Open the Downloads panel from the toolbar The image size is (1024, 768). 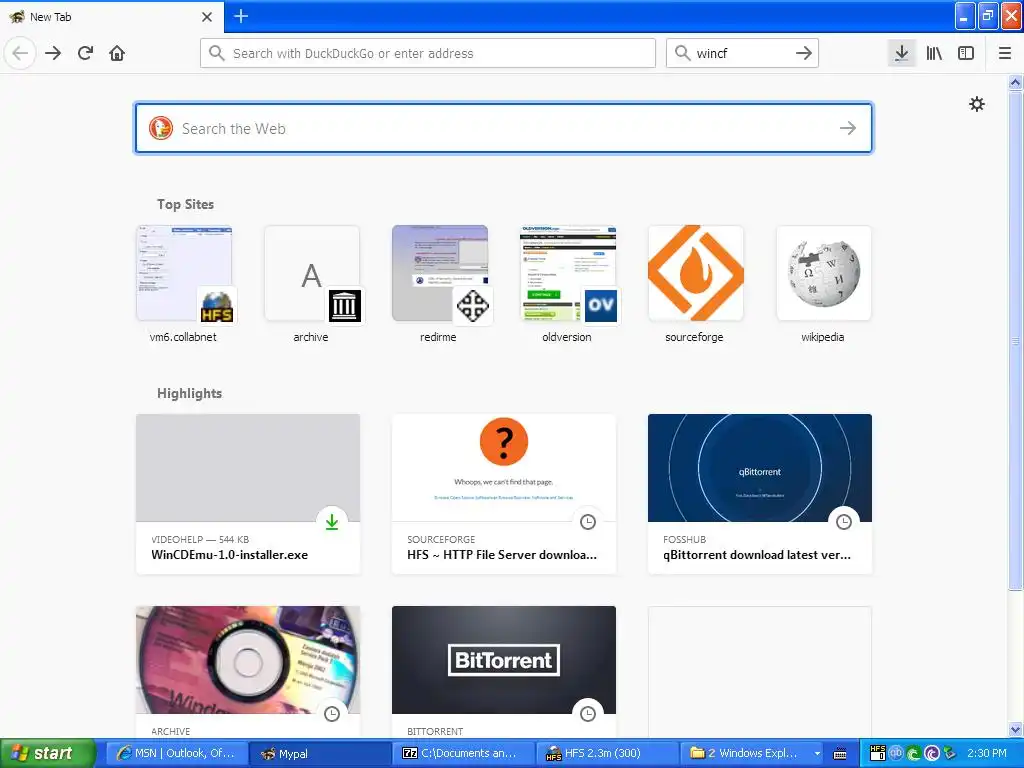tap(902, 53)
